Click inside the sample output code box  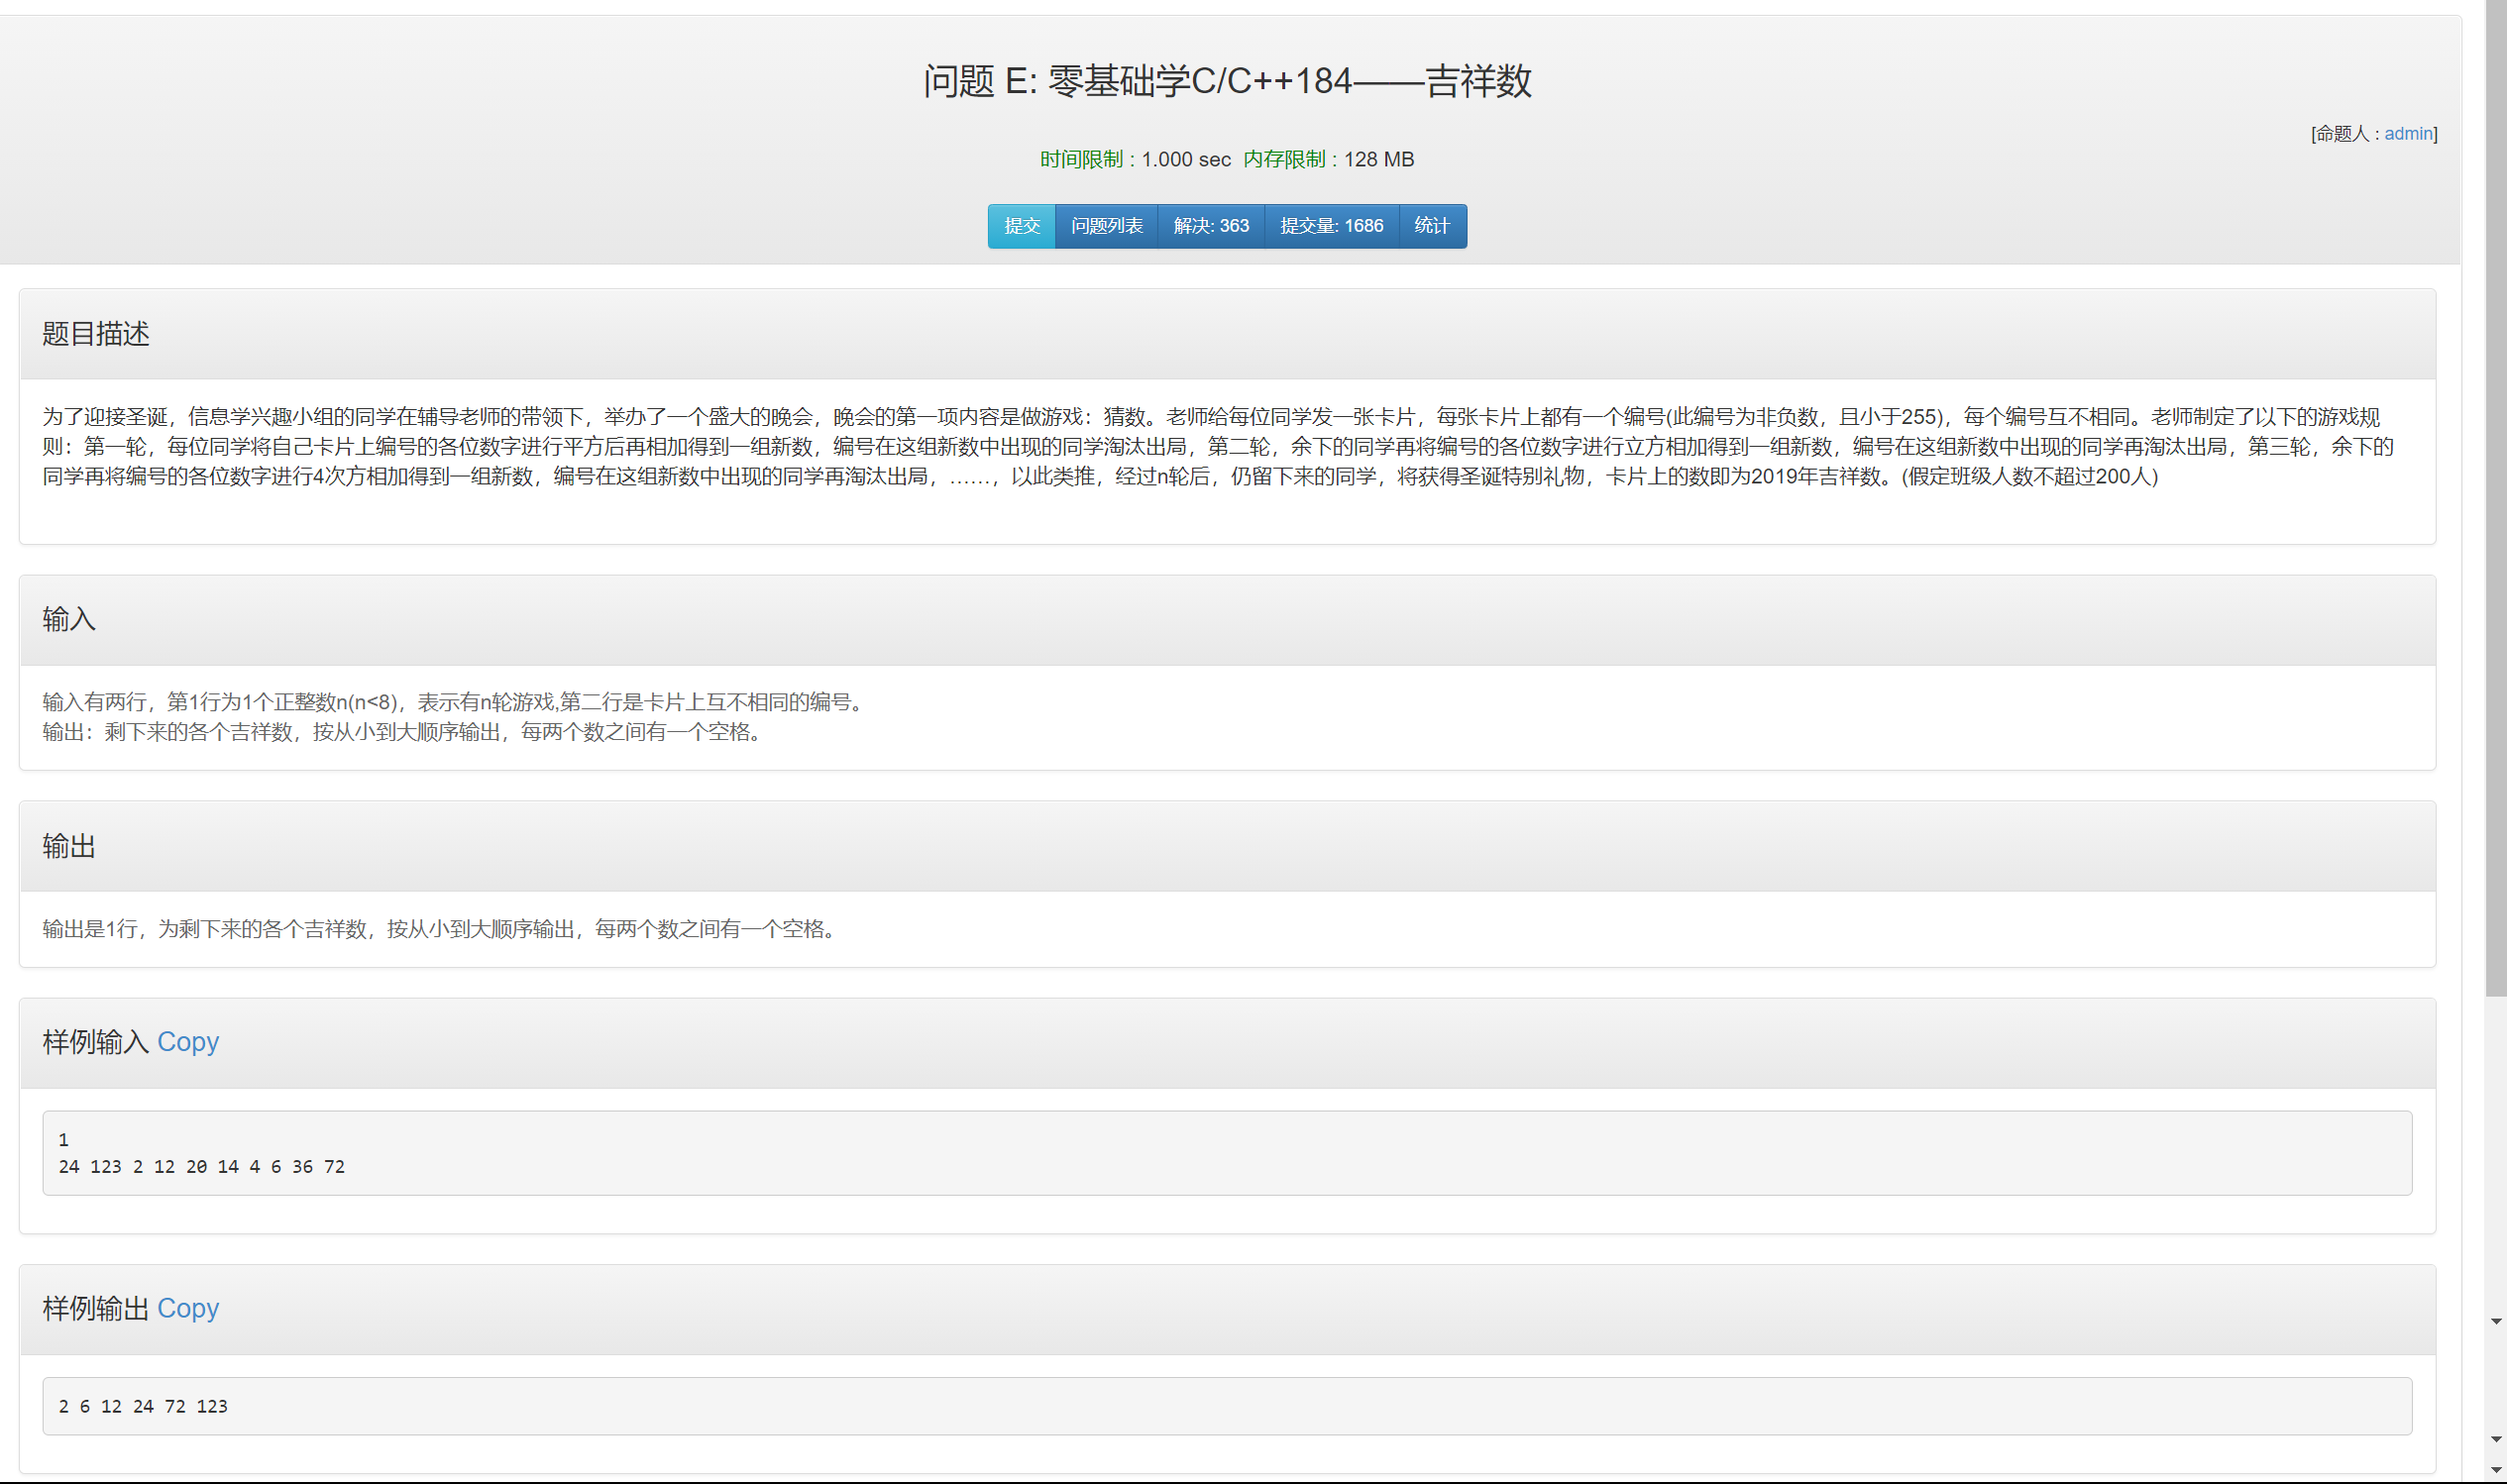click(1226, 1406)
